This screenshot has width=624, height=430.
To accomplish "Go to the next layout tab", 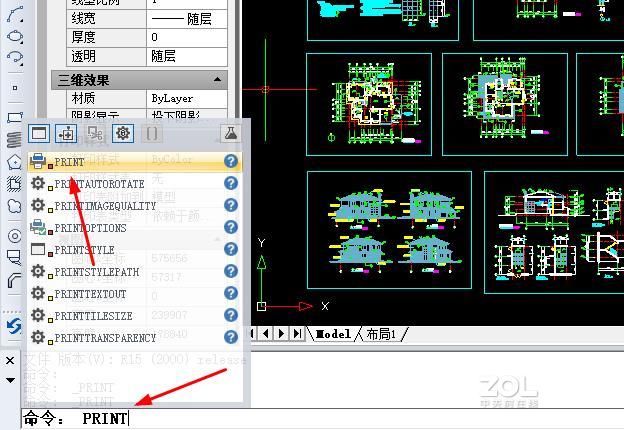I will pos(281,333).
